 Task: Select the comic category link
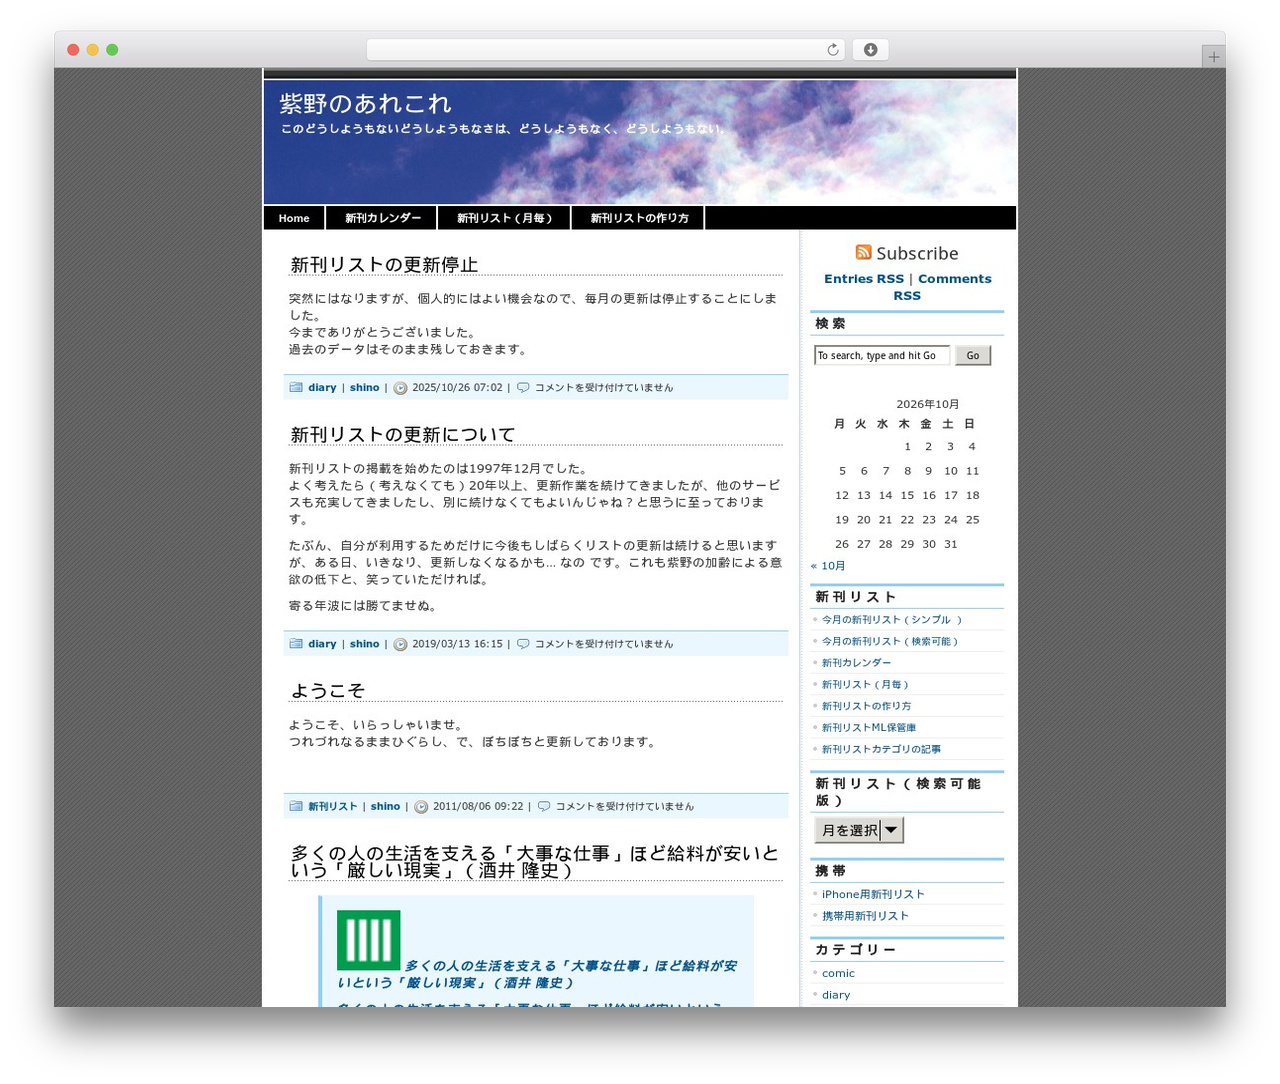tap(838, 974)
